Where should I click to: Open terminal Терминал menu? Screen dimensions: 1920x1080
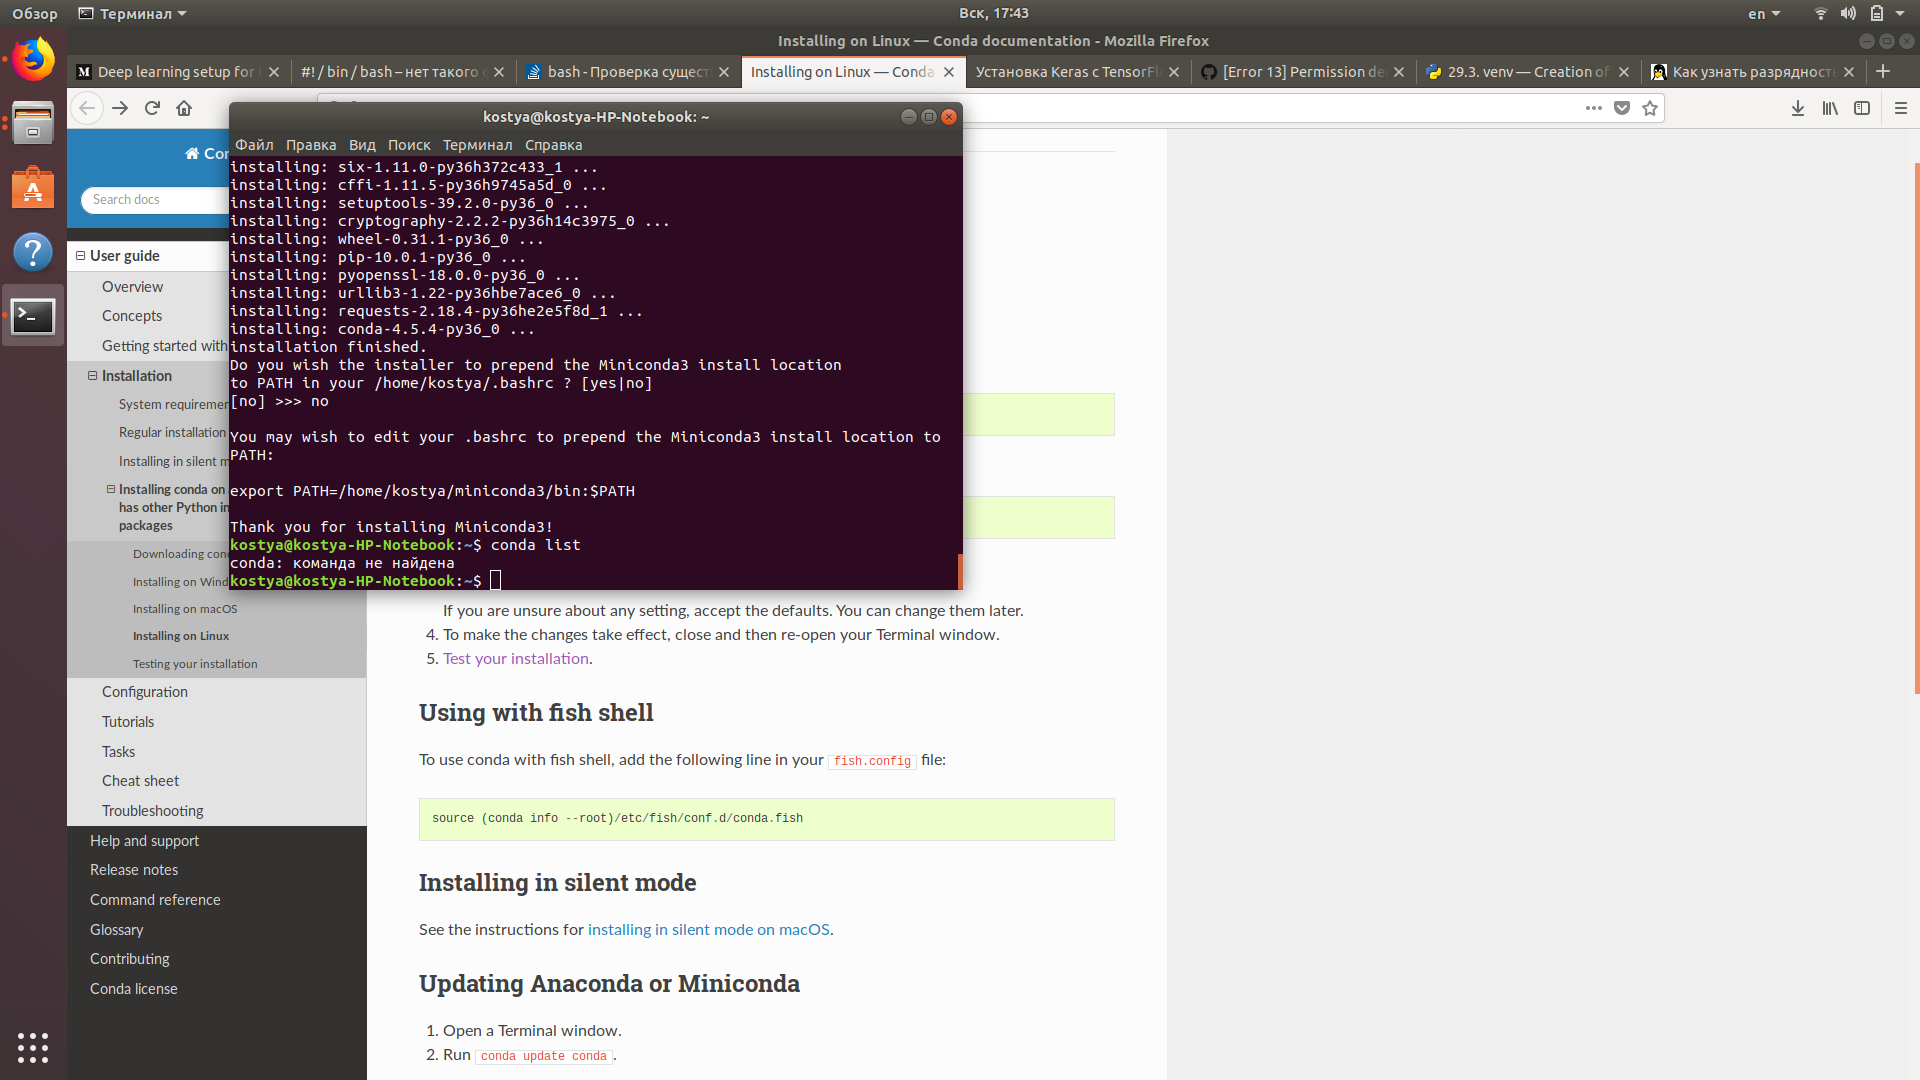point(477,145)
